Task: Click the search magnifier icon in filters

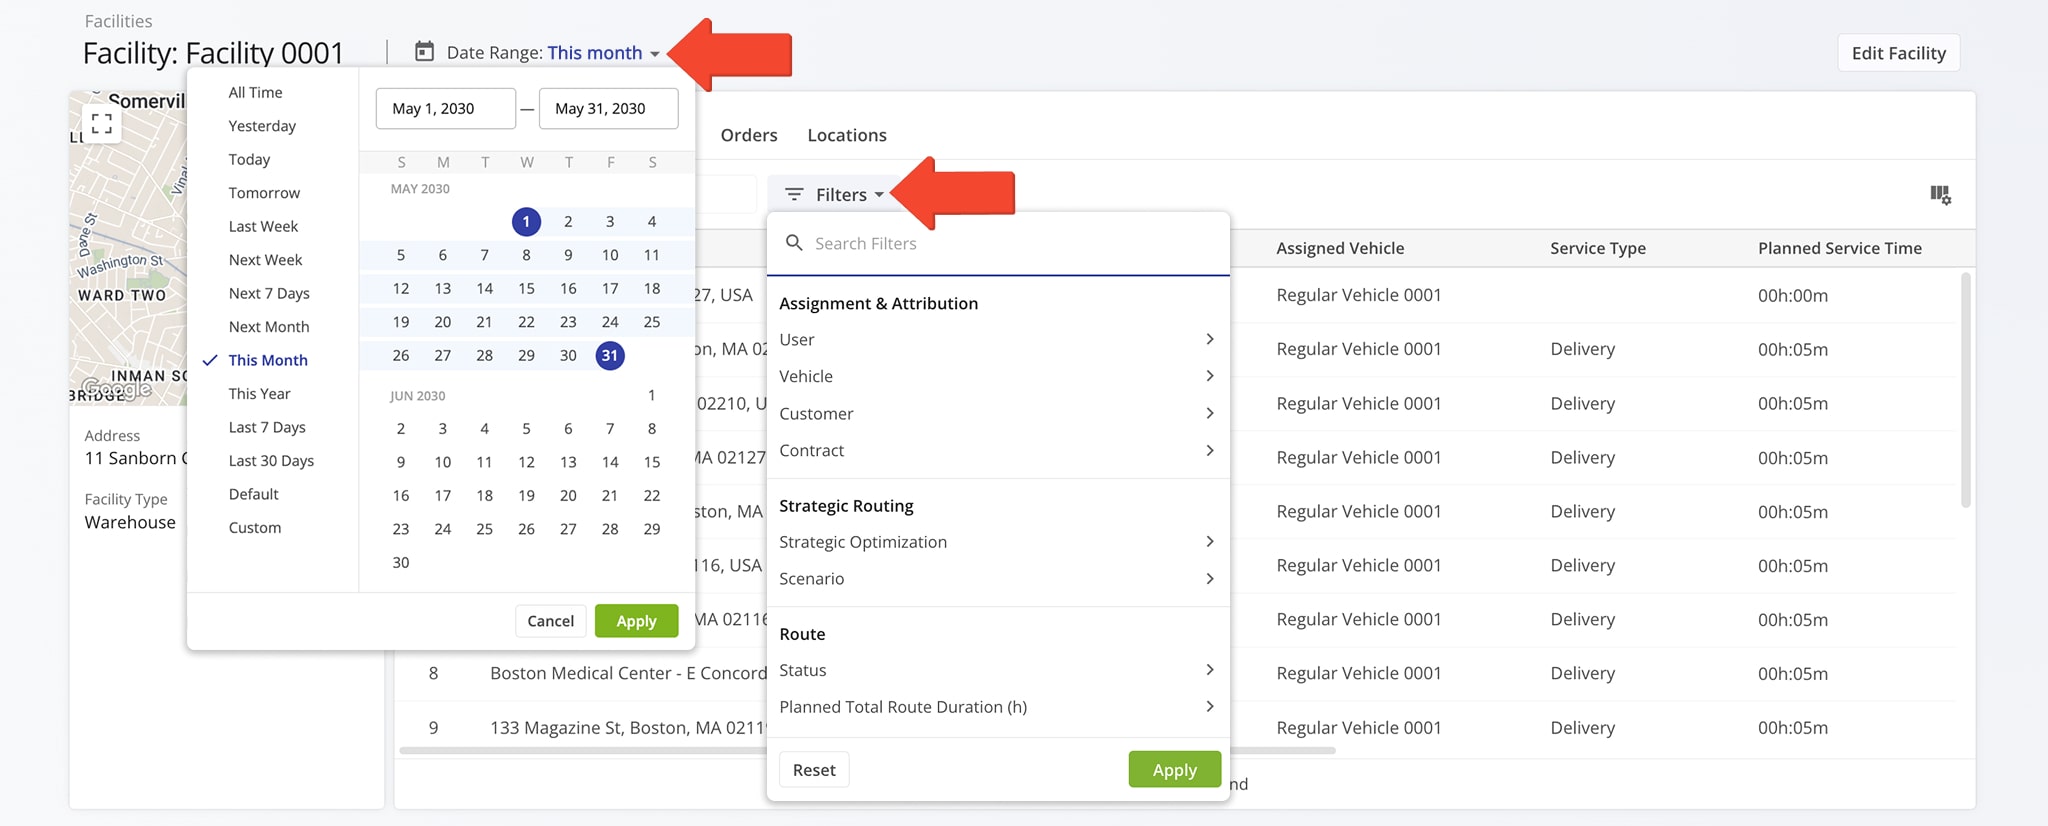Action: point(794,243)
